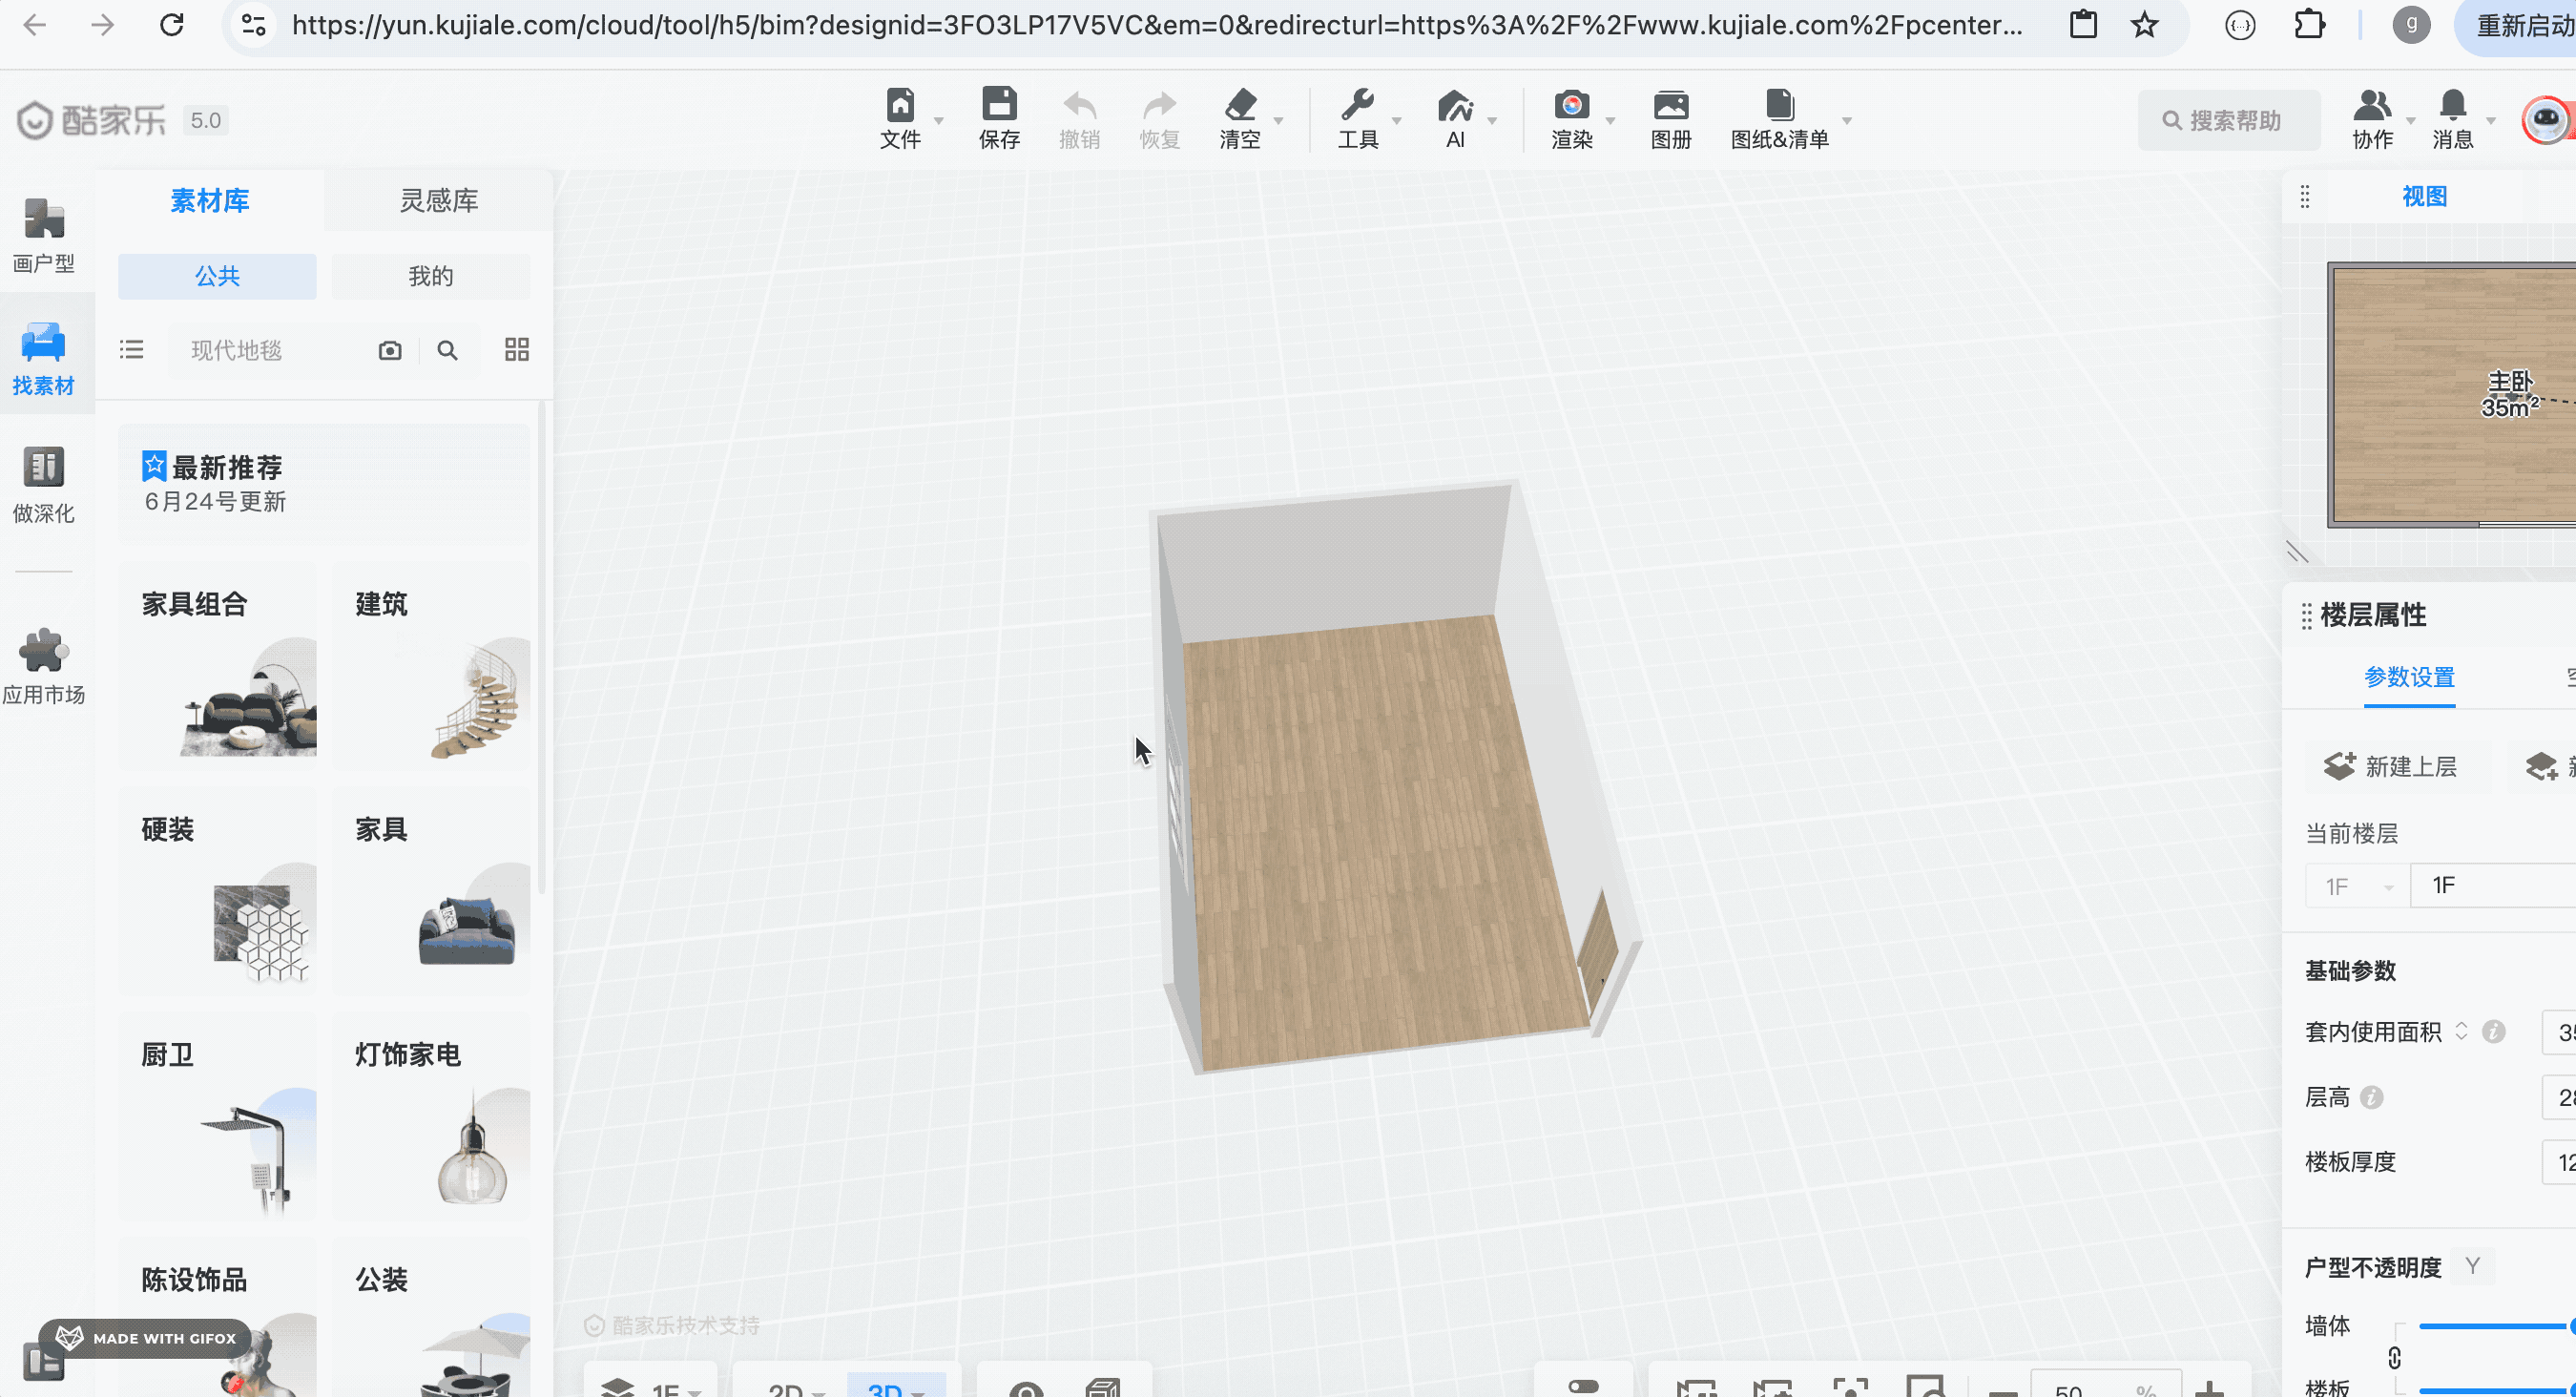Click the image search camera icon
2576x1397 pixels.
pyautogui.click(x=390, y=350)
